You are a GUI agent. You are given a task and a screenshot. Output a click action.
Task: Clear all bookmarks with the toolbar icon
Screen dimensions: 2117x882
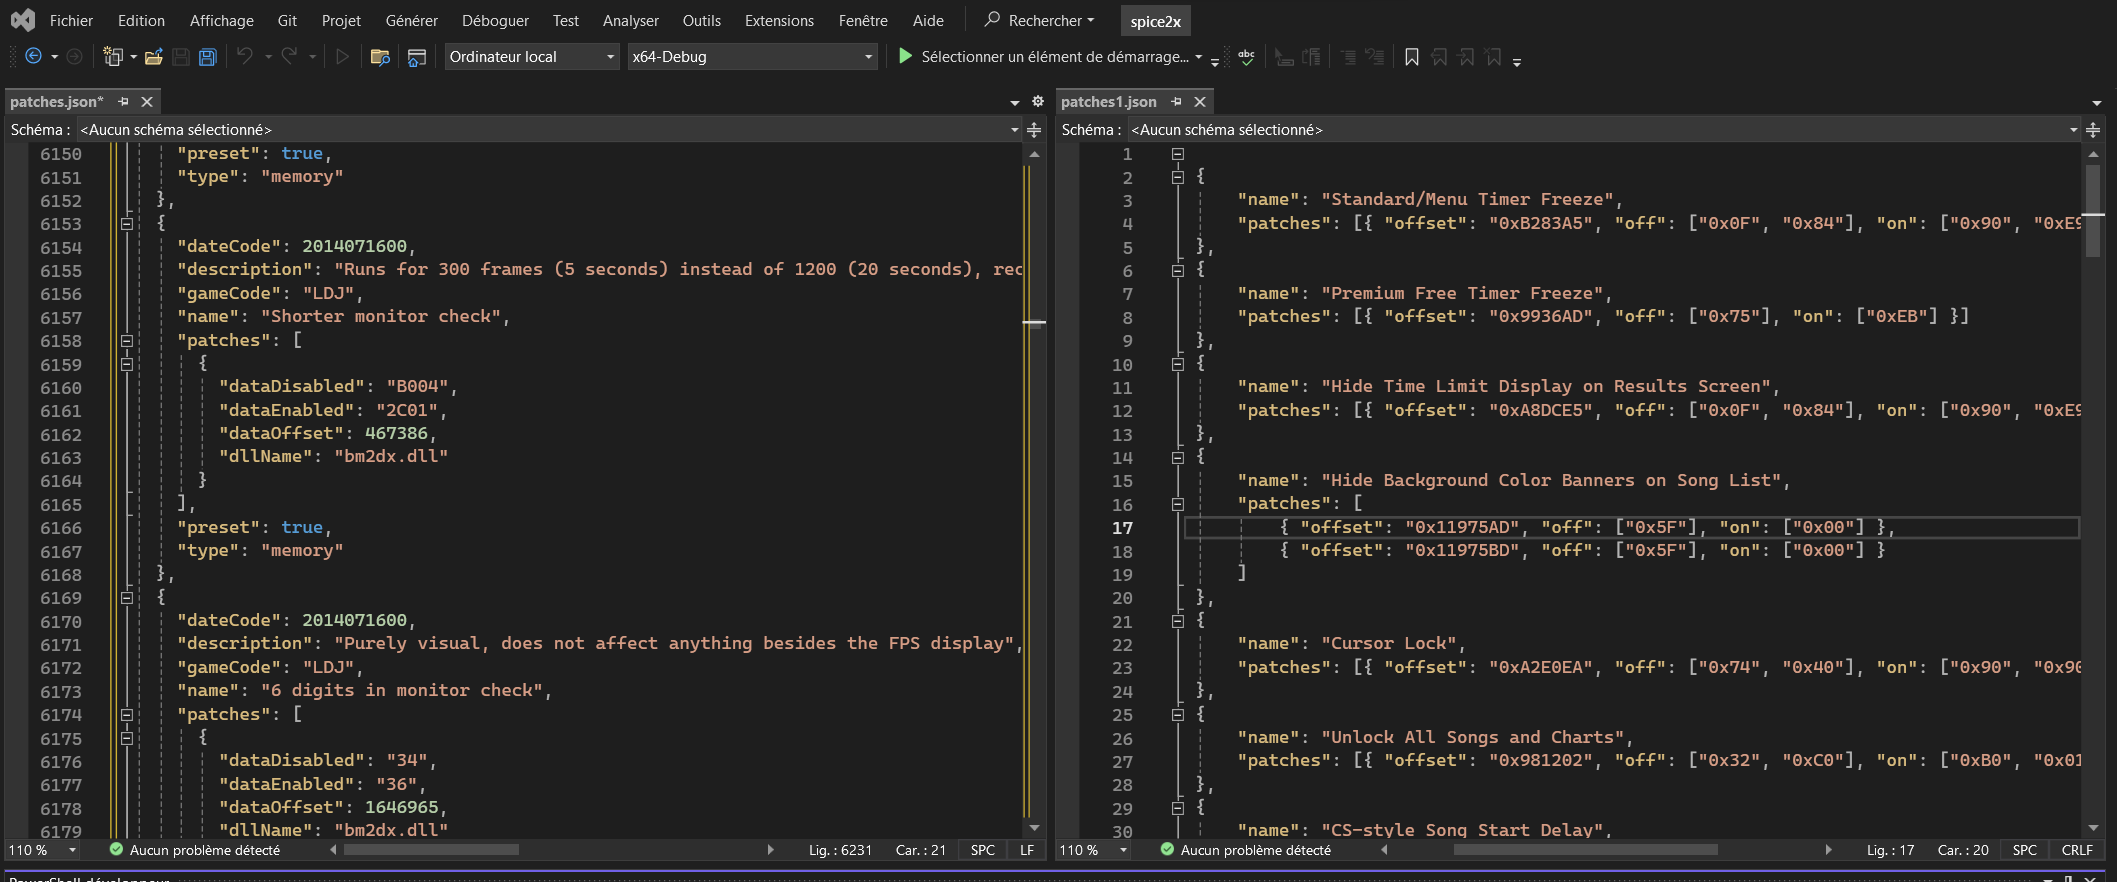tap(1493, 57)
